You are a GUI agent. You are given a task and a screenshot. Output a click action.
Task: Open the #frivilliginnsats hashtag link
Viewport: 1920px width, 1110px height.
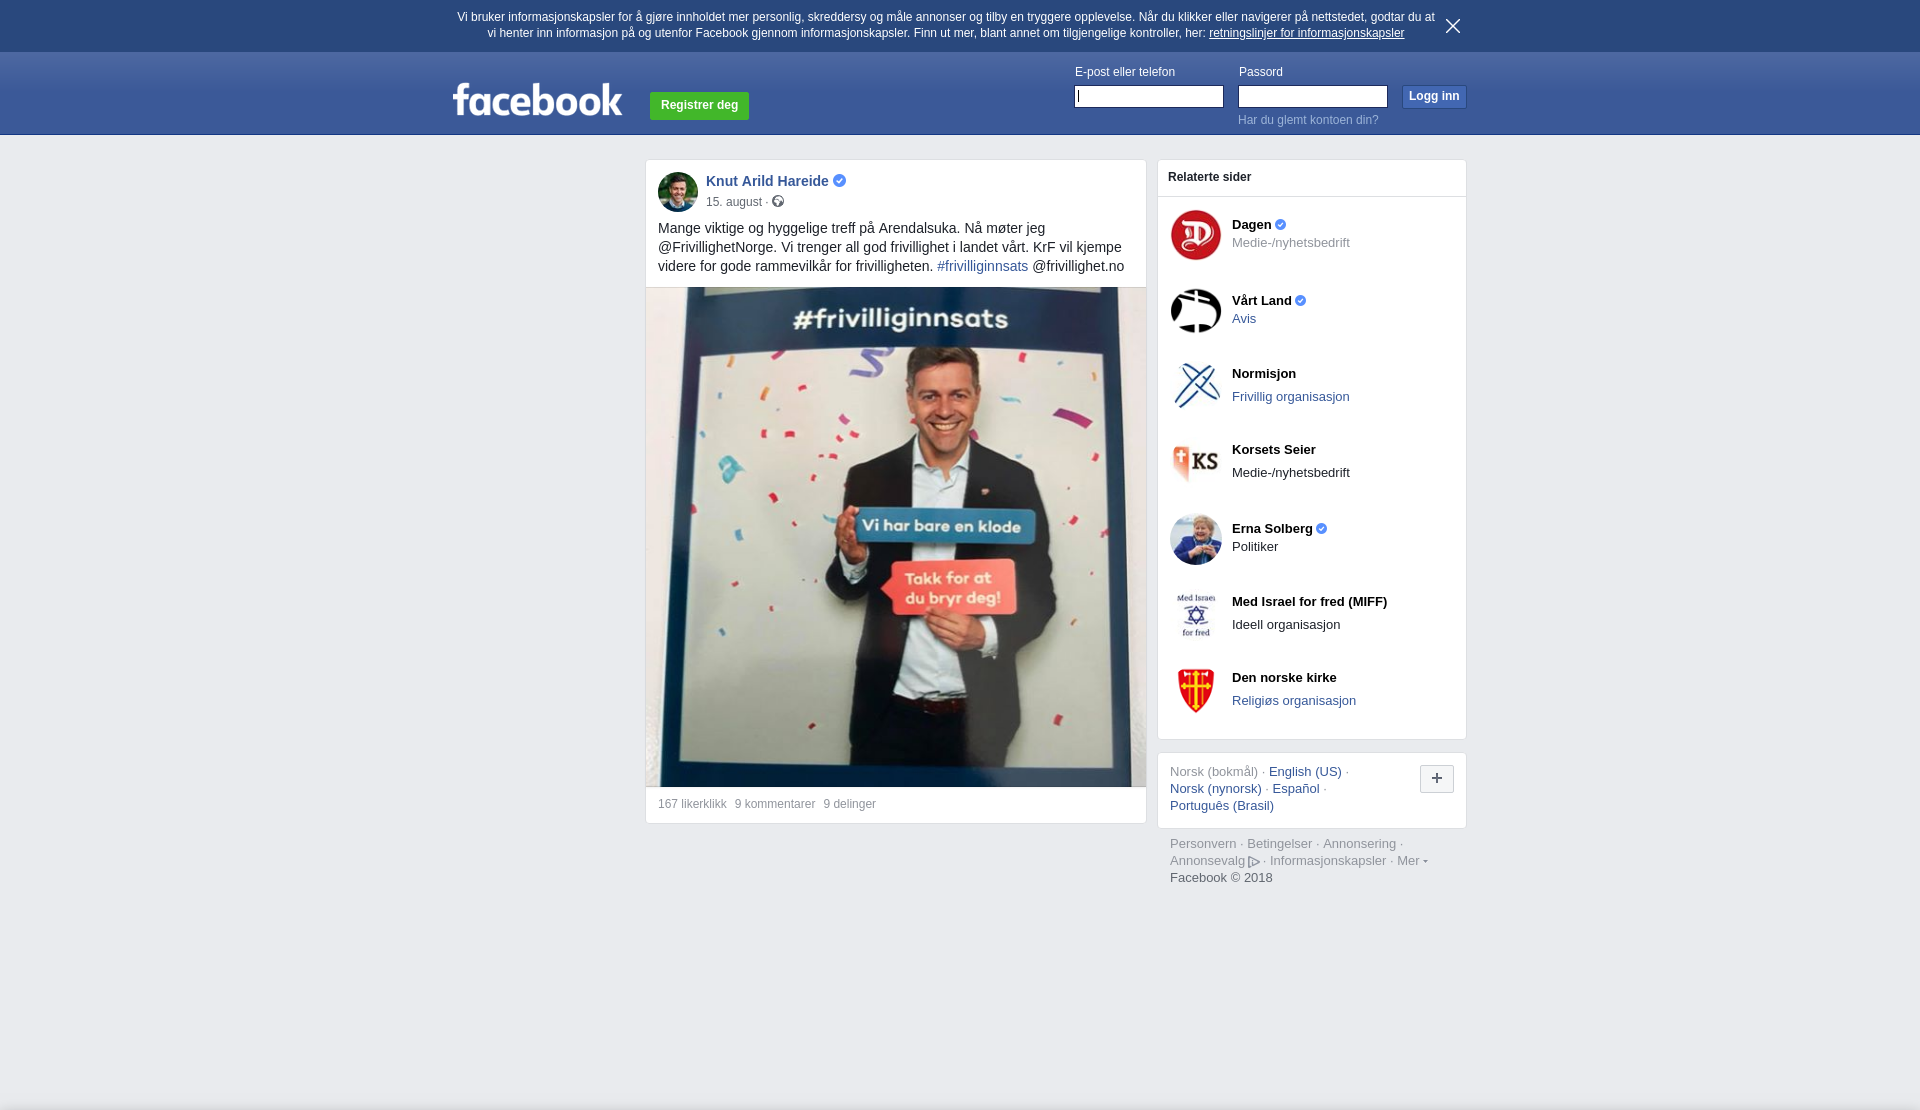click(x=982, y=266)
